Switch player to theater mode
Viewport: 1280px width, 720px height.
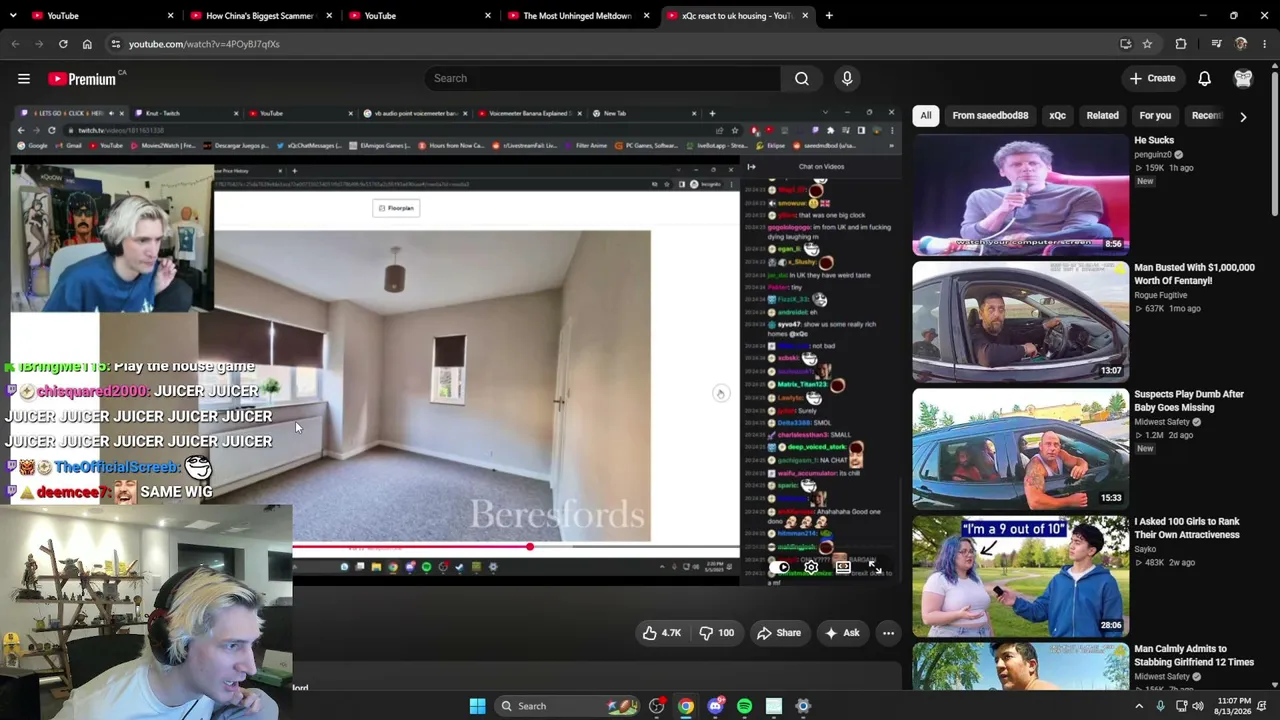pyautogui.click(x=843, y=568)
